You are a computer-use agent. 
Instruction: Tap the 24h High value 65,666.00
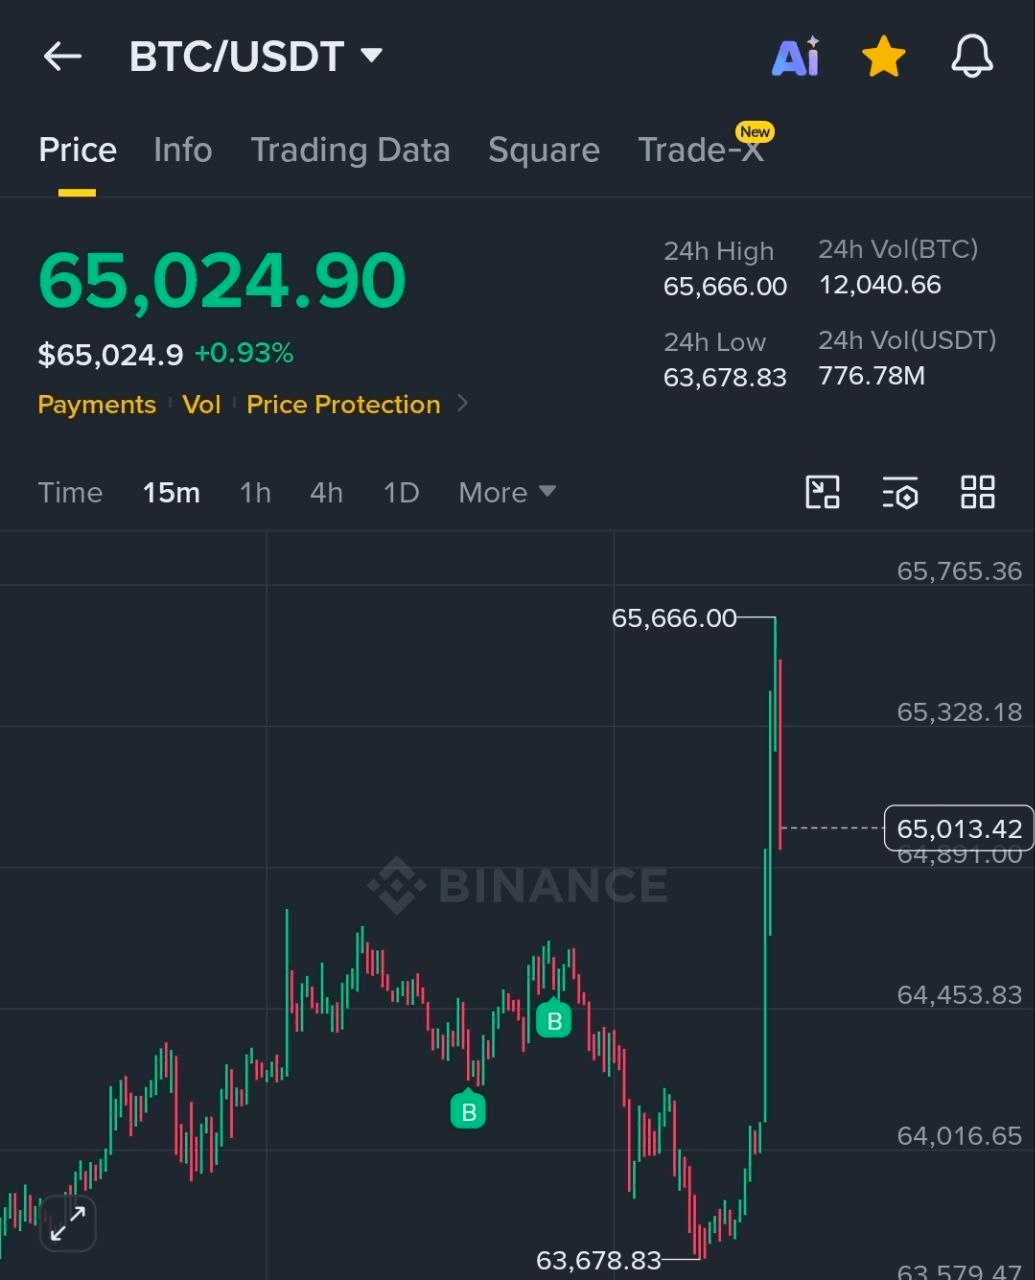tap(725, 287)
